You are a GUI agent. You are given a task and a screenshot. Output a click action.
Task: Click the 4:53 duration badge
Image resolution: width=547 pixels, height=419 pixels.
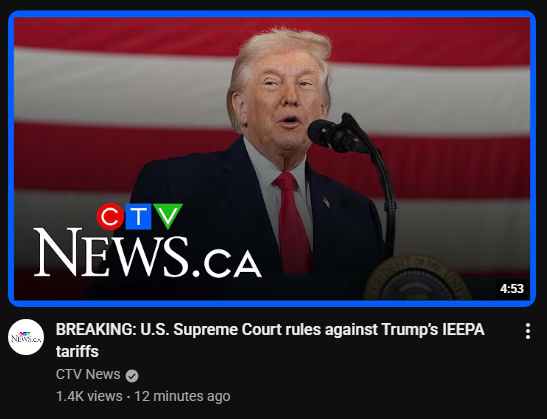click(x=512, y=289)
